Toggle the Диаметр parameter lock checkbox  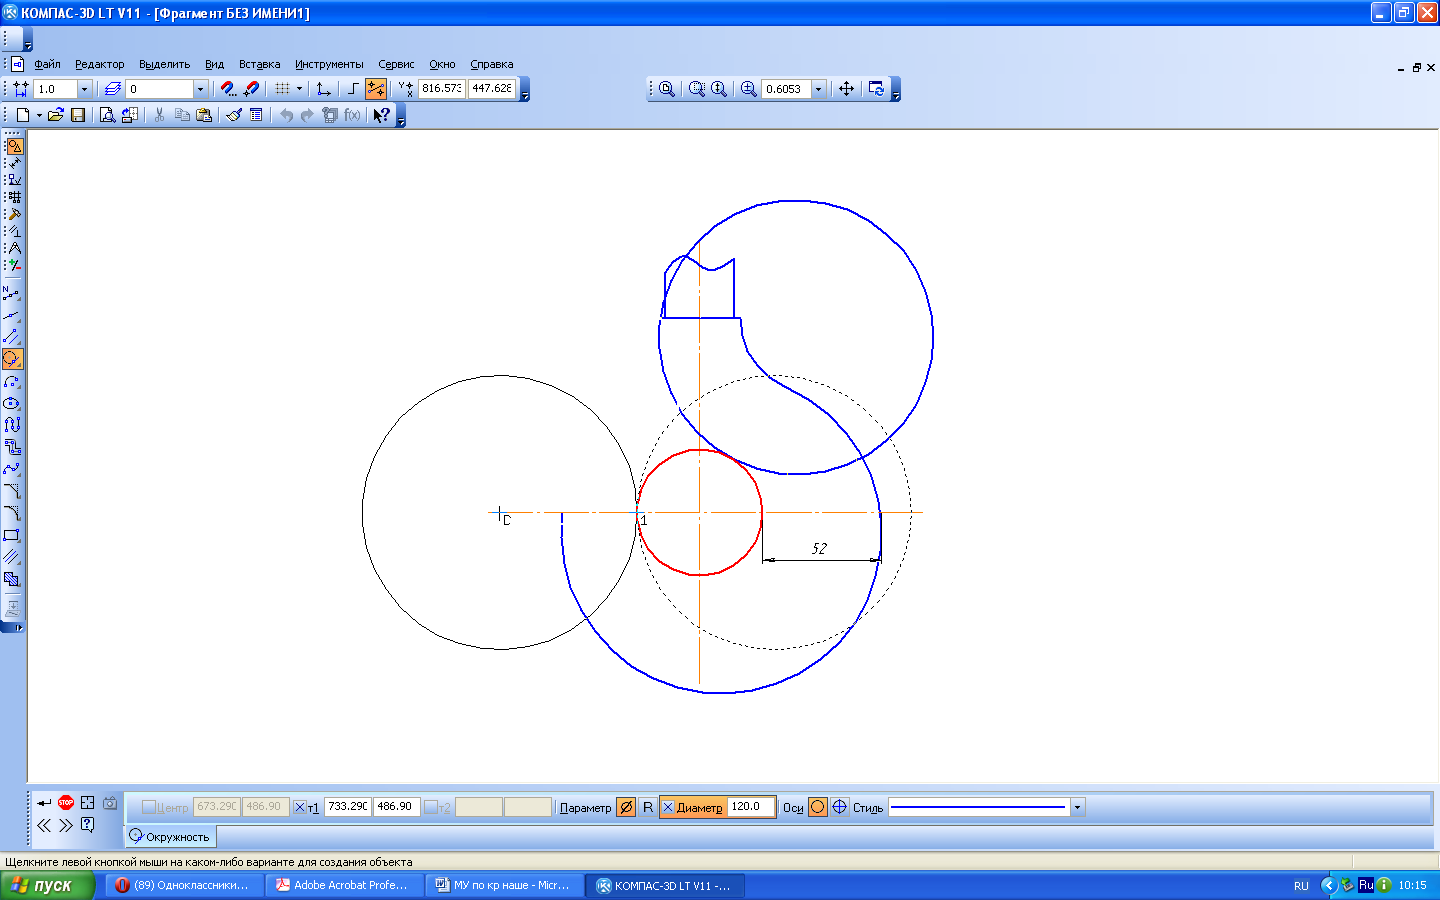[x=668, y=807]
